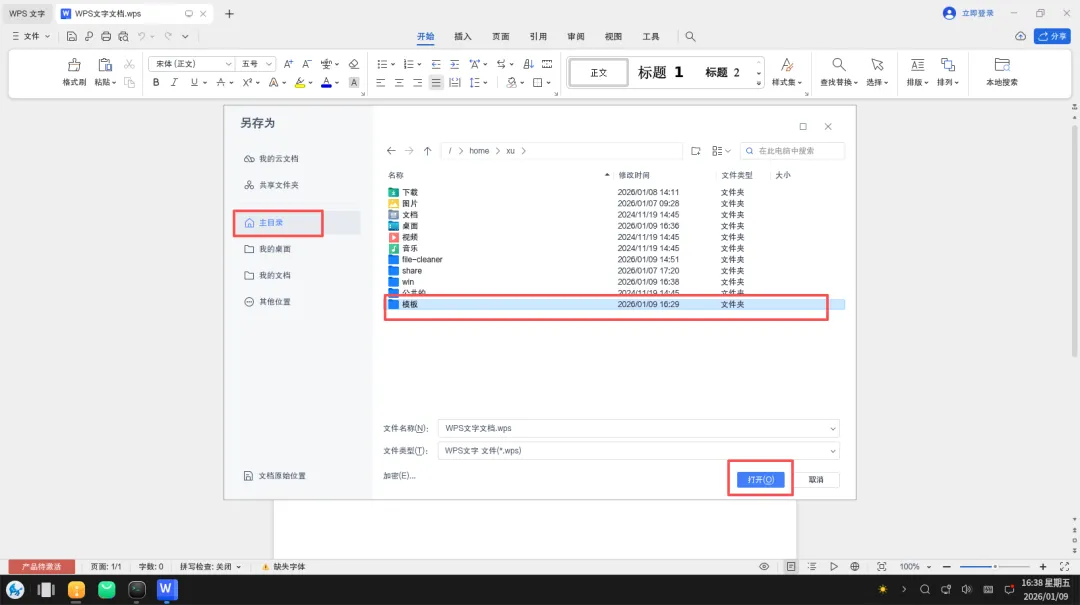Image resolution: width=1080 pixels, height=605 pixels.
Task: Switch to the 插入 ribbon tab
Action: 463,37
